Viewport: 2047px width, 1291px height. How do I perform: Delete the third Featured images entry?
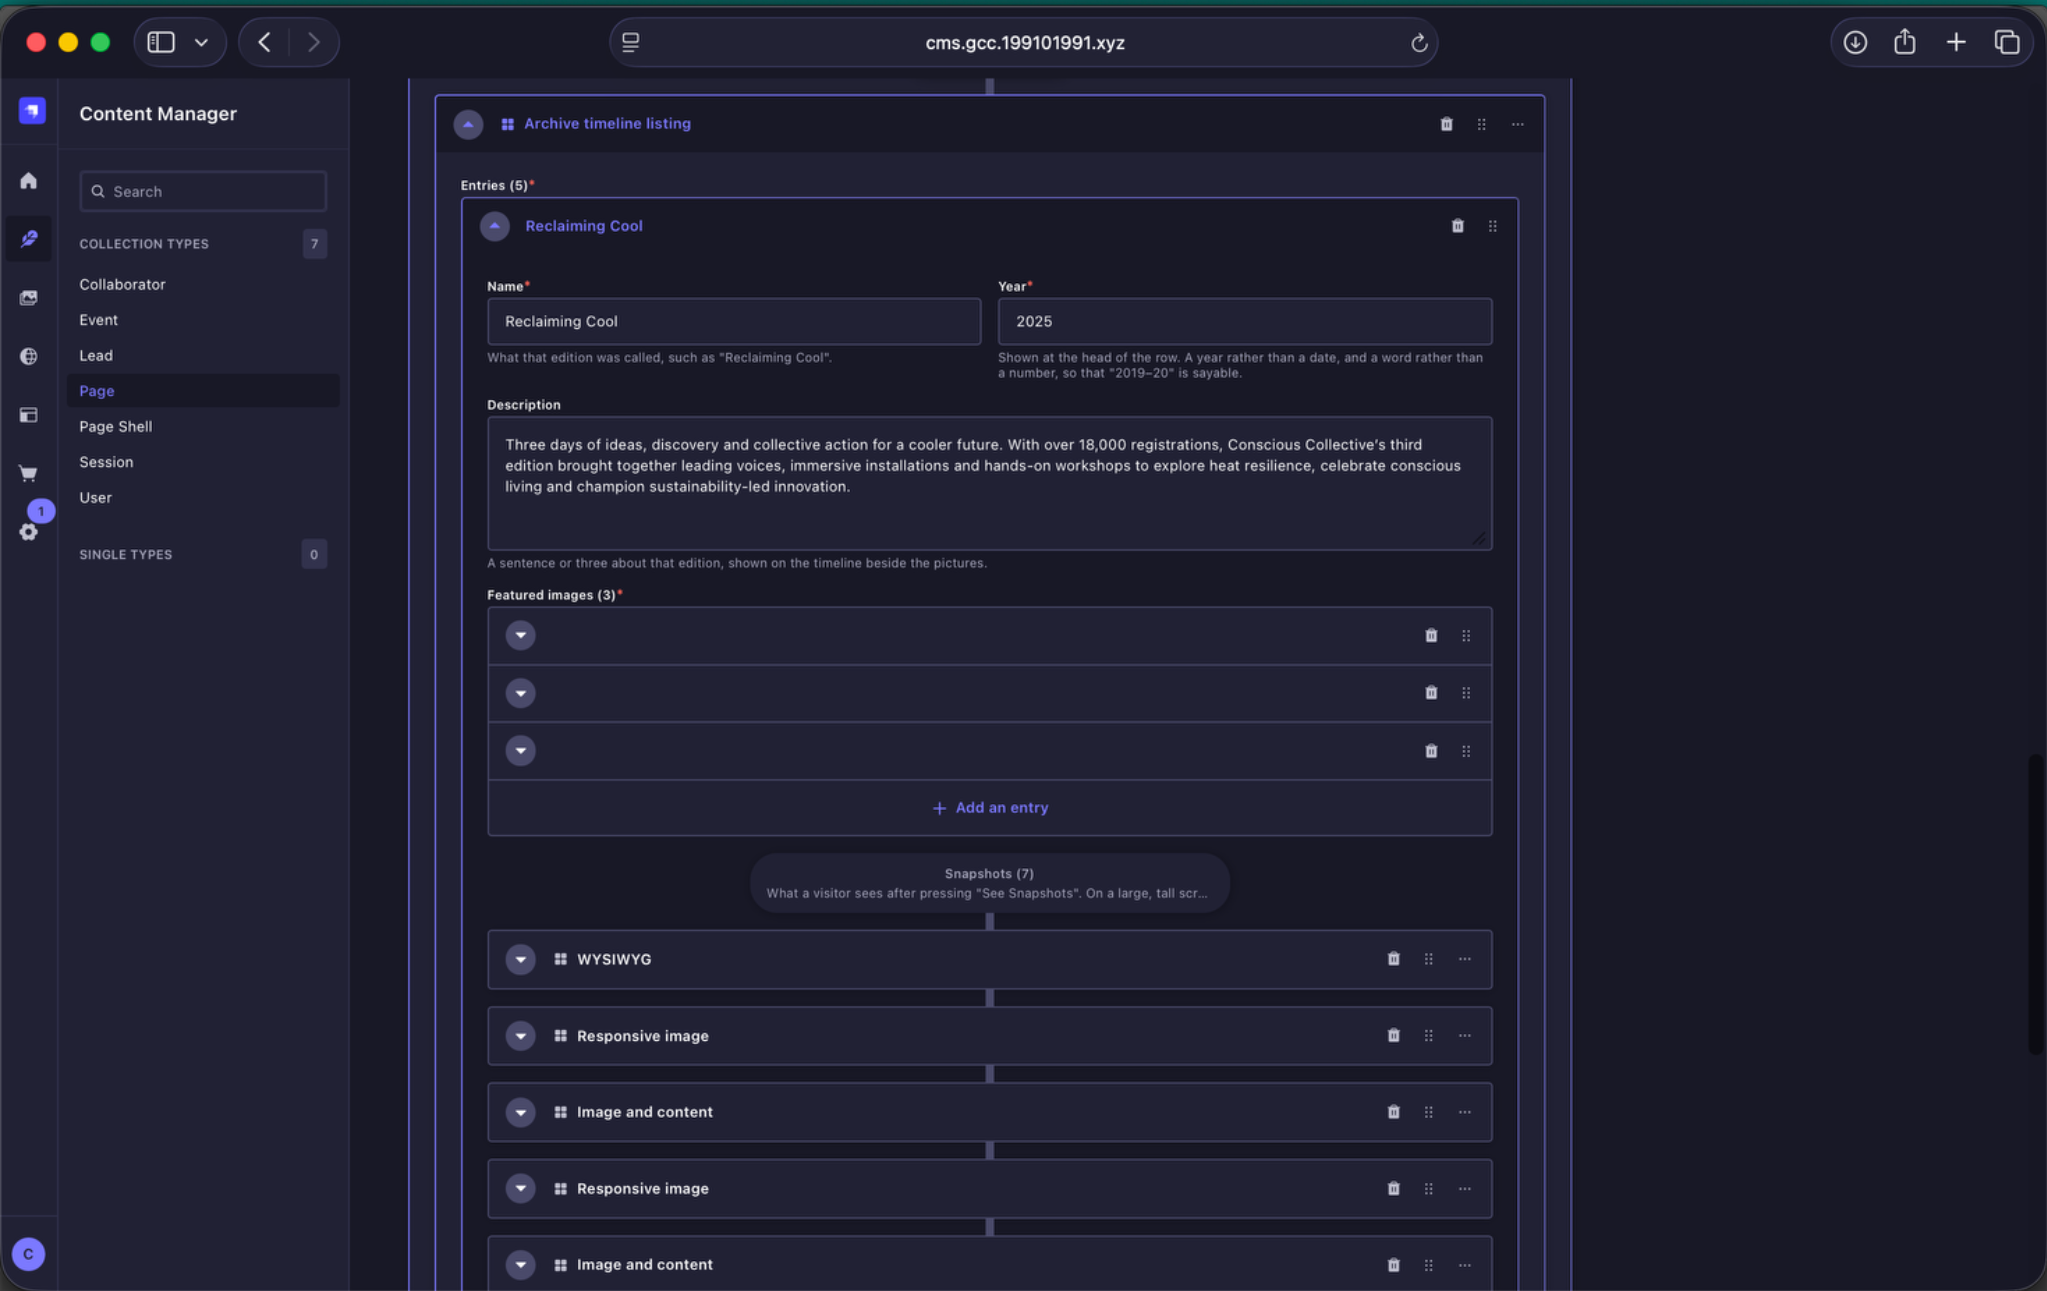tap(1431, 751)
